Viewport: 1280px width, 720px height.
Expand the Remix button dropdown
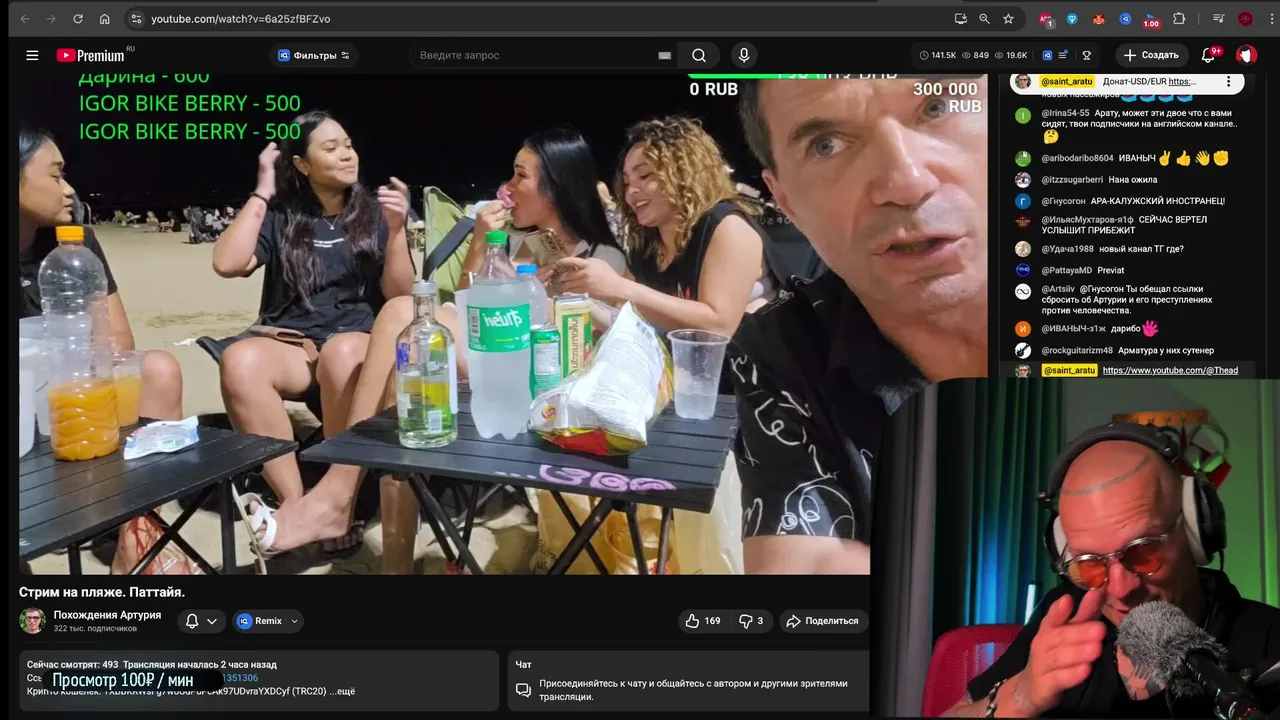[x=294, y=621]
